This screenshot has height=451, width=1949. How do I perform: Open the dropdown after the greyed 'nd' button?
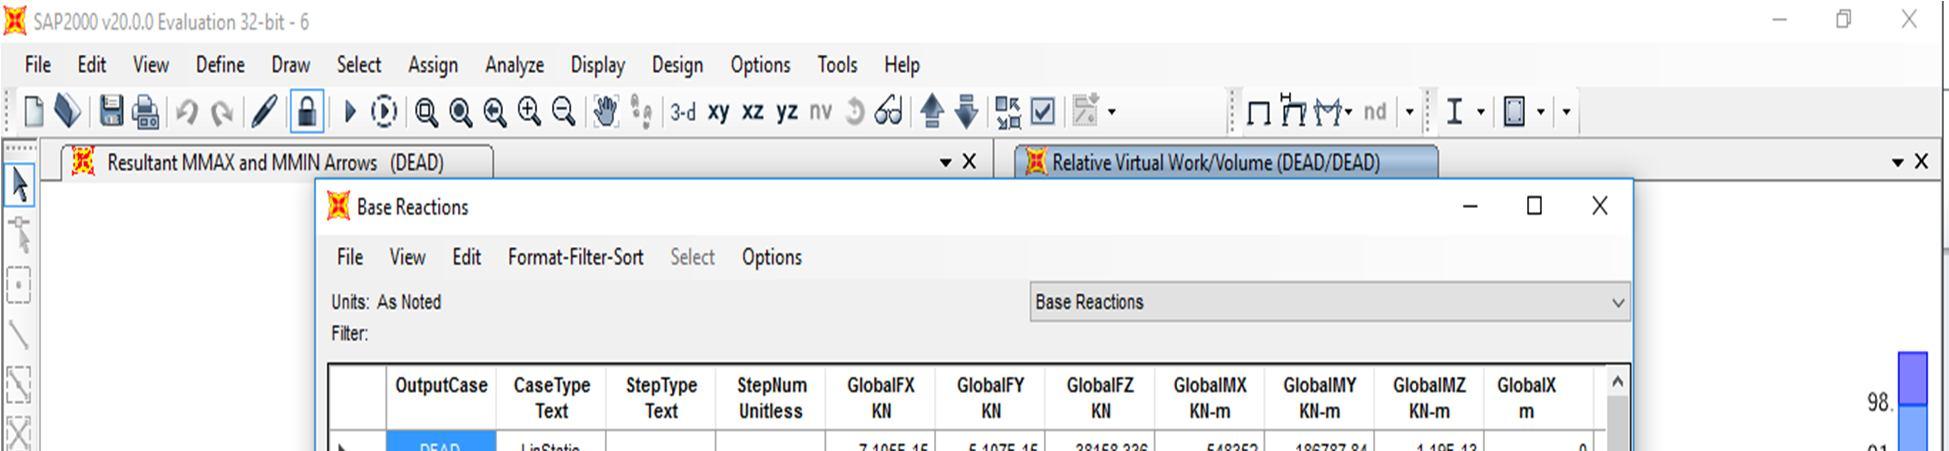(x=1409, y=112)
